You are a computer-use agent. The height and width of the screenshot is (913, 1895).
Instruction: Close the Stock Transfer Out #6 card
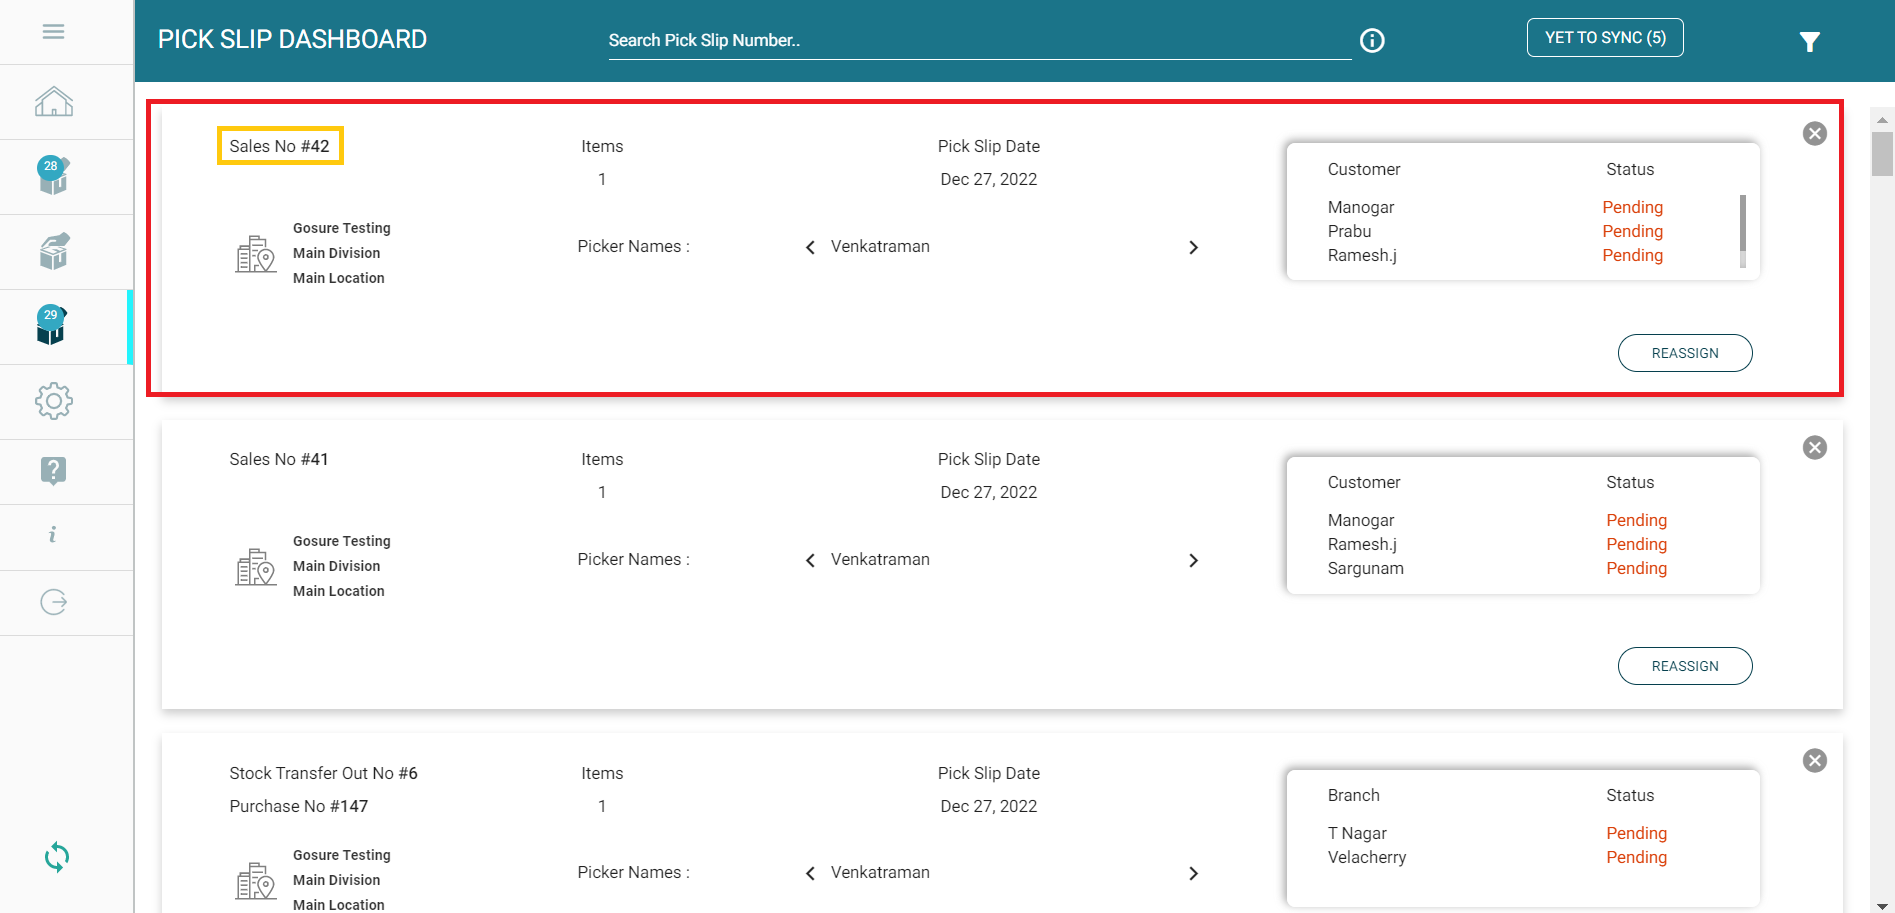point(1814,761)
